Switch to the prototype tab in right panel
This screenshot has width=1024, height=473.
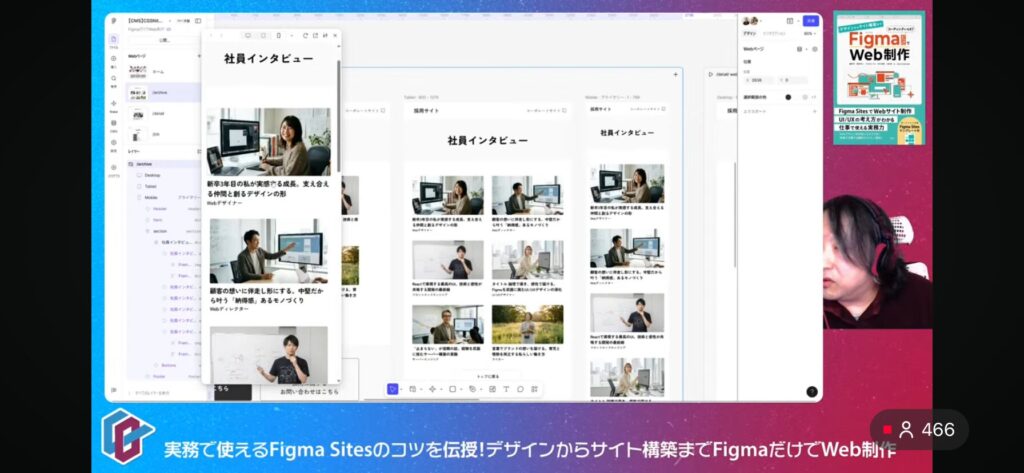tap(773, 33)
